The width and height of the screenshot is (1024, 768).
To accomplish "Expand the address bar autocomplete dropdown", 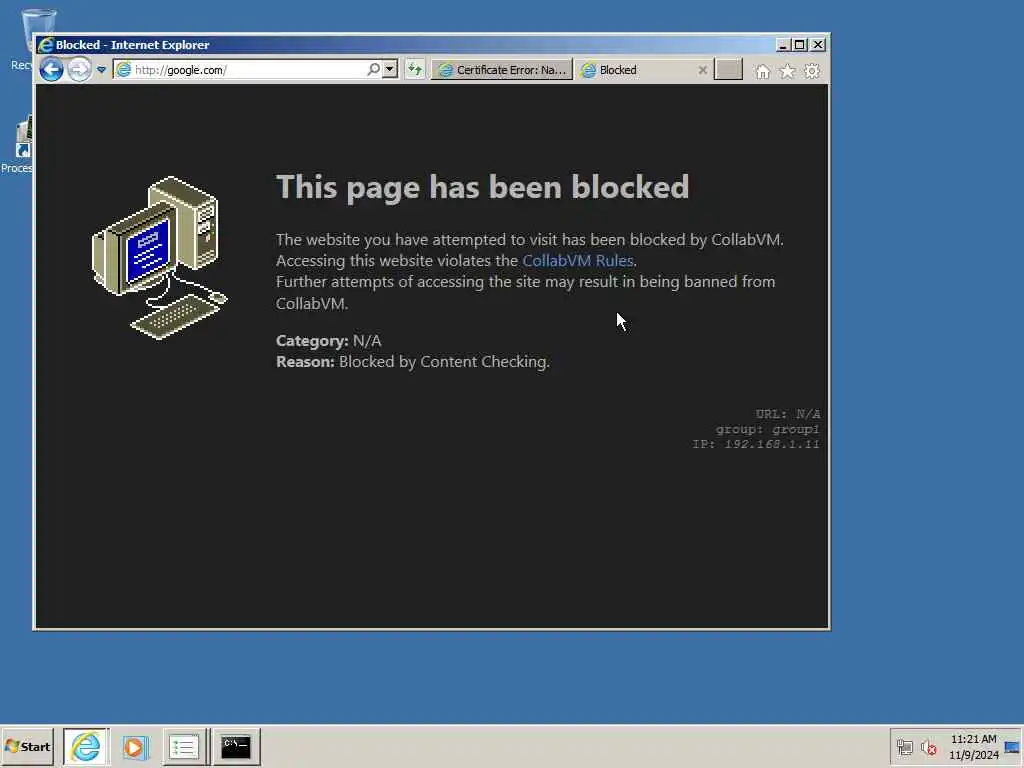I will (390, 69).
